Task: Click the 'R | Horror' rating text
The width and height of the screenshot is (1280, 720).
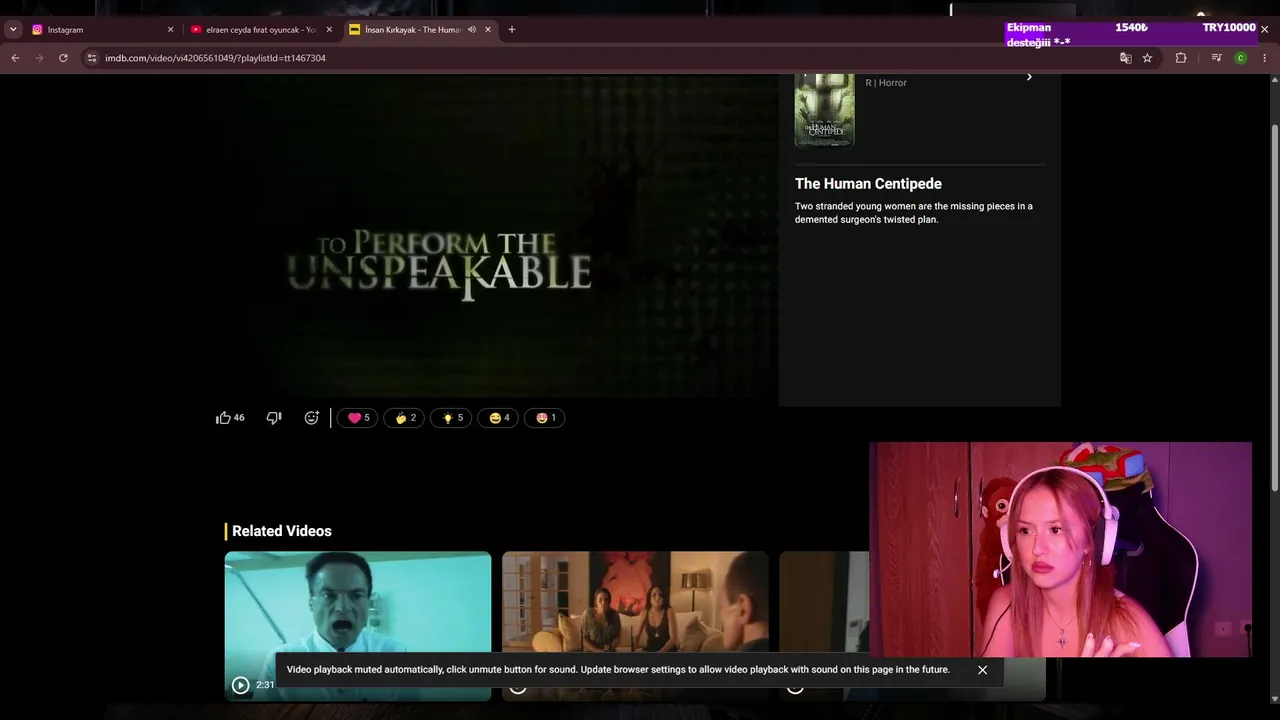Action: point(886,83)
